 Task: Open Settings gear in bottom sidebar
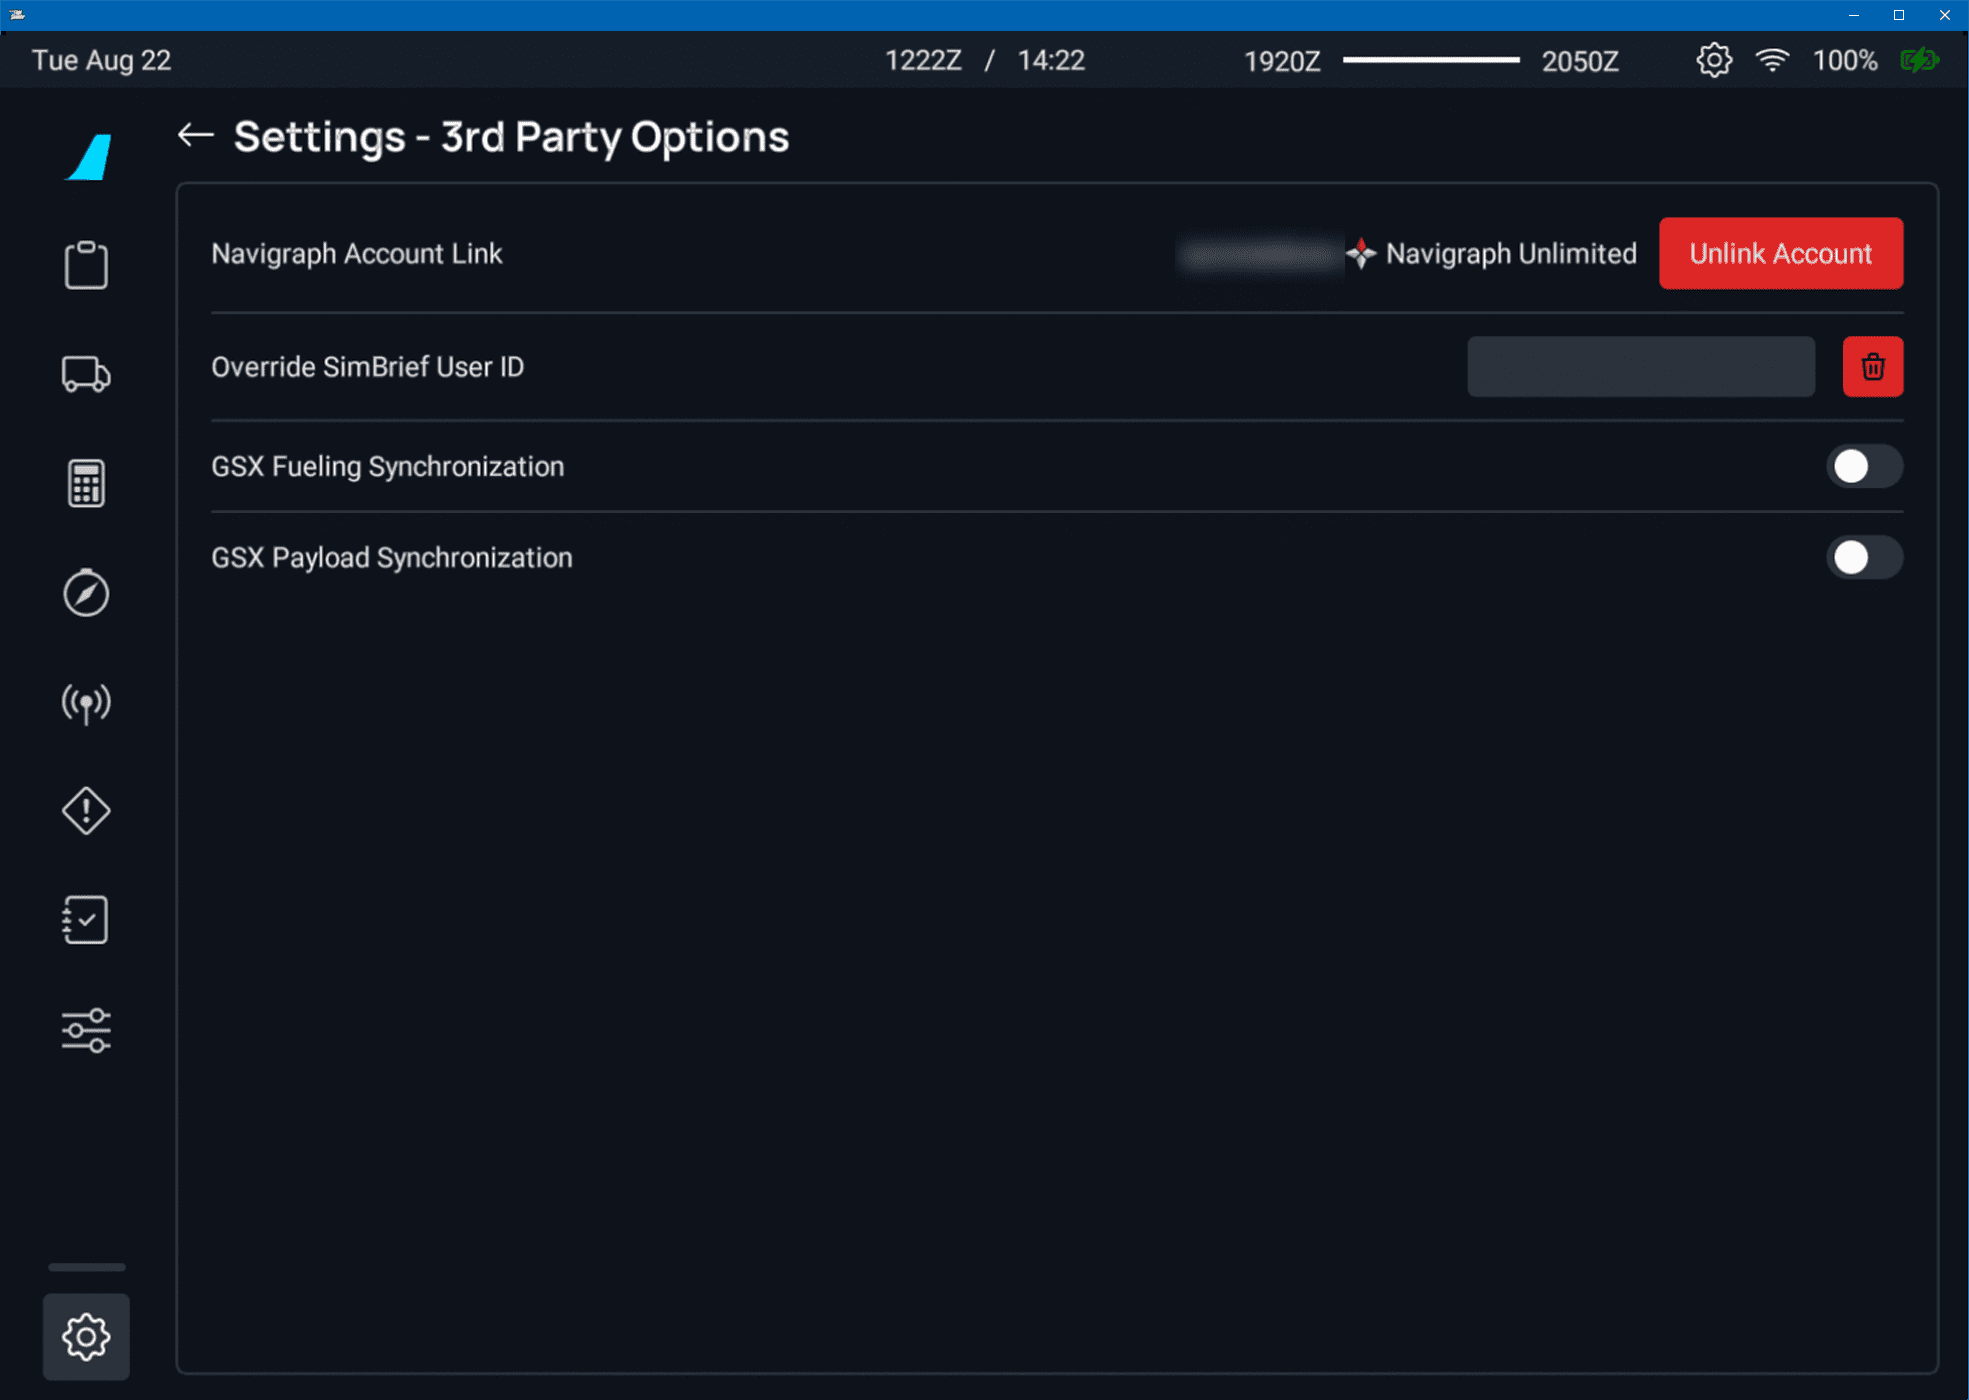(86, 1336)
